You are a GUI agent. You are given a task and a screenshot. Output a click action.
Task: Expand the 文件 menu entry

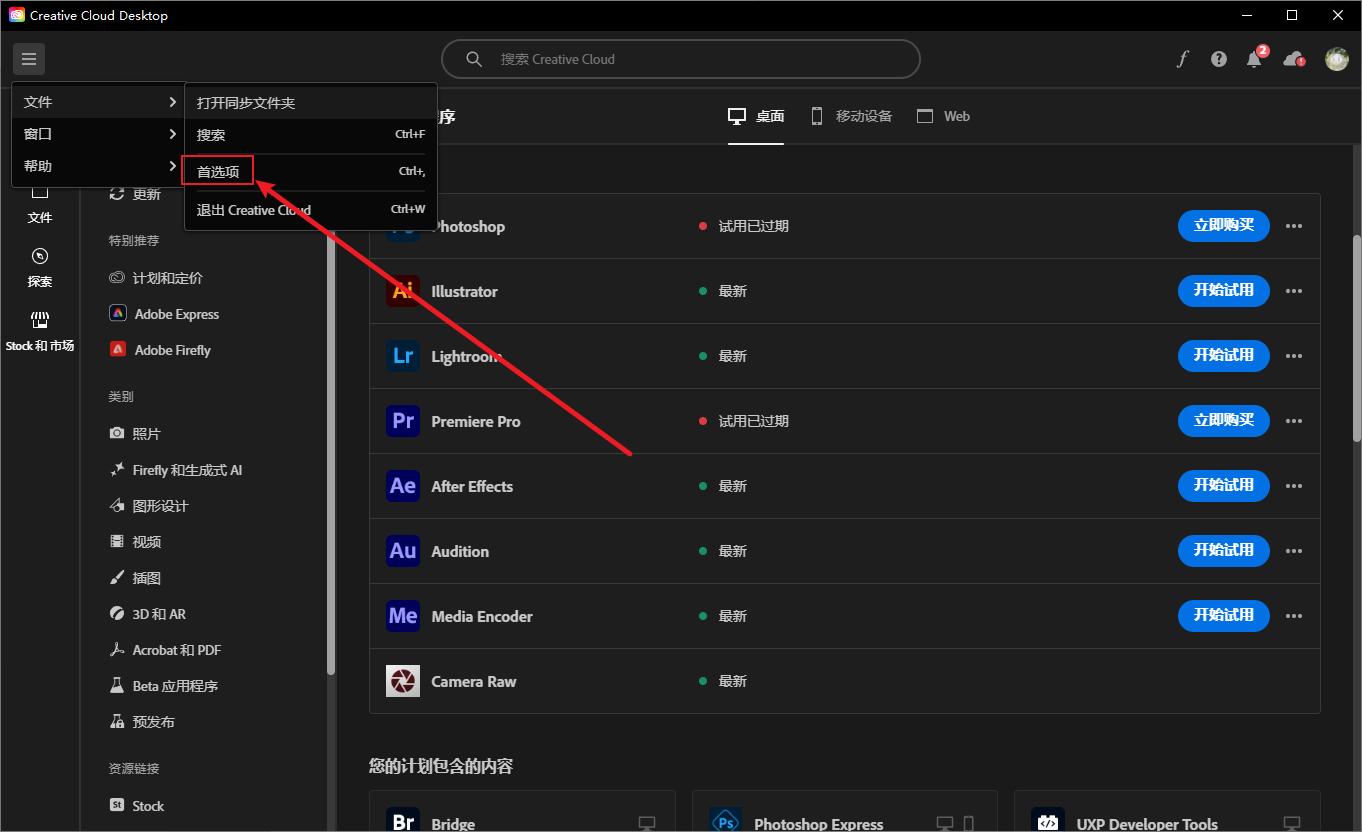point(99,102)
